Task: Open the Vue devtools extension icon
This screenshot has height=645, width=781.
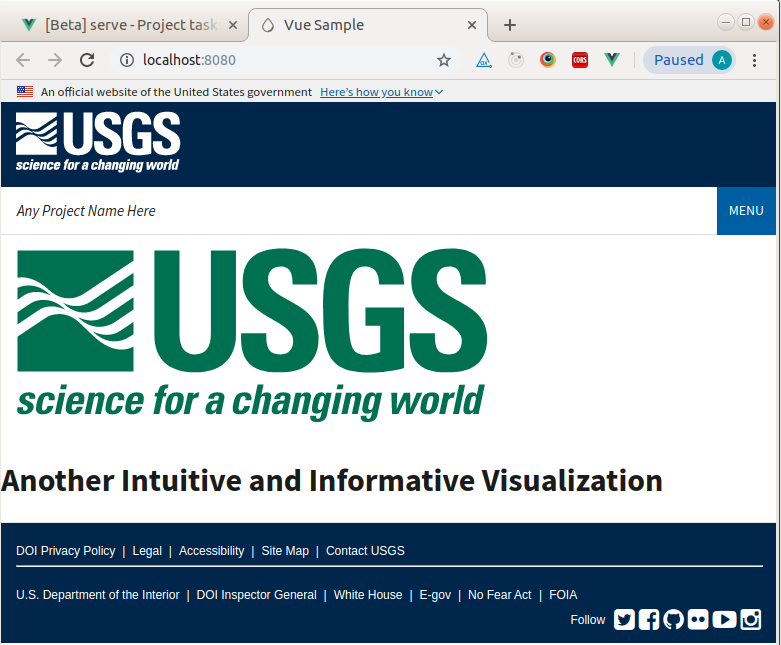Action: pyautogui.click(x=612, y=60)
